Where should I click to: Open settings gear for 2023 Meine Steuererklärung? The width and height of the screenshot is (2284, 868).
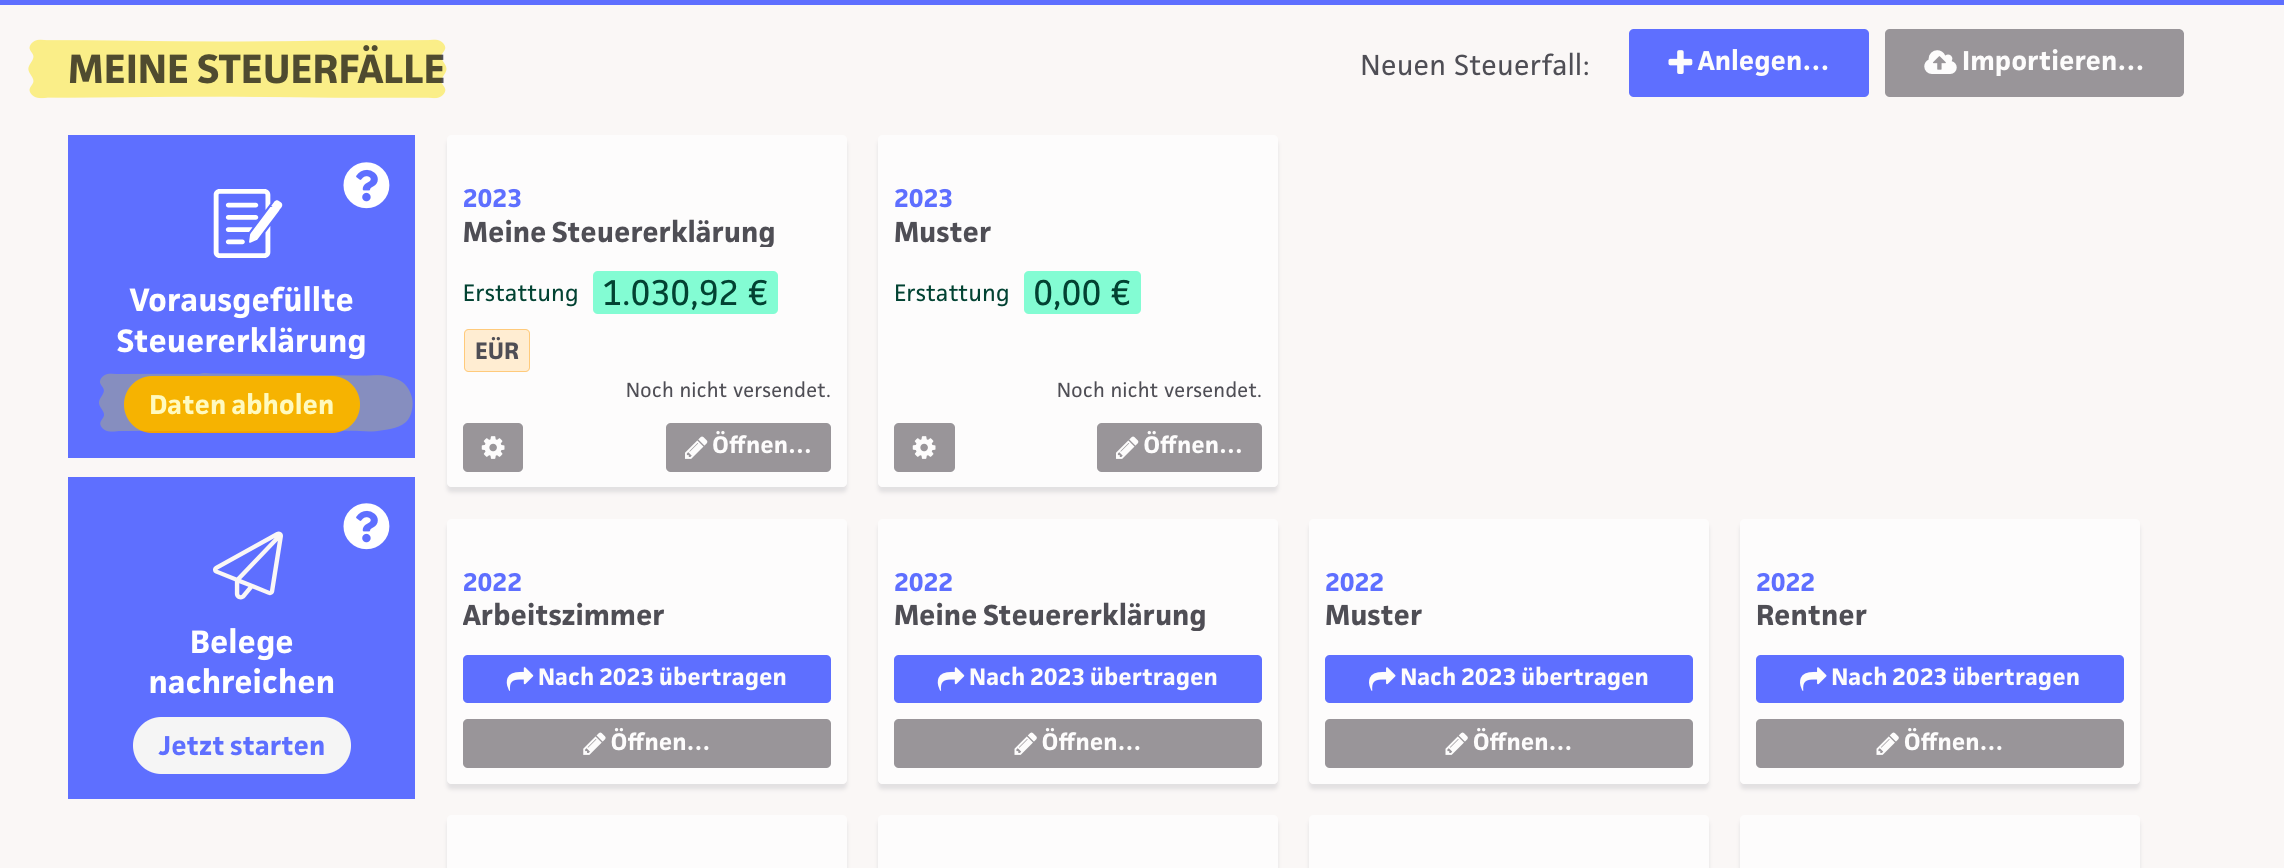pos(493,447)
